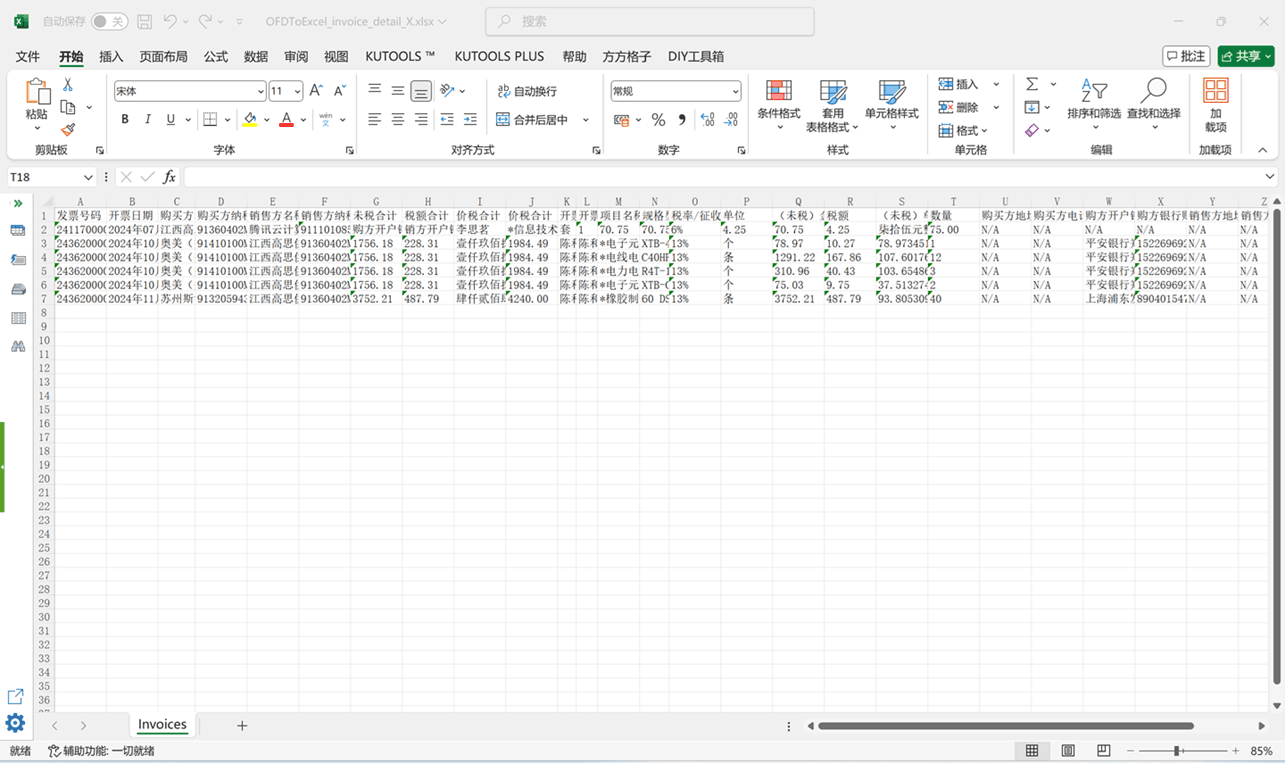The width and height of the screenshot is (1285, 763).
Task: Click the Redo arrow icon
Action: 206,21
